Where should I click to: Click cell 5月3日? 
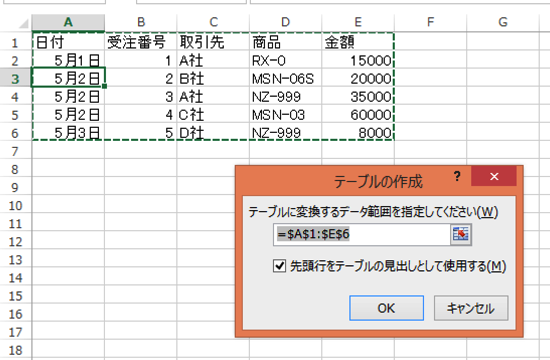coord(68,133)
